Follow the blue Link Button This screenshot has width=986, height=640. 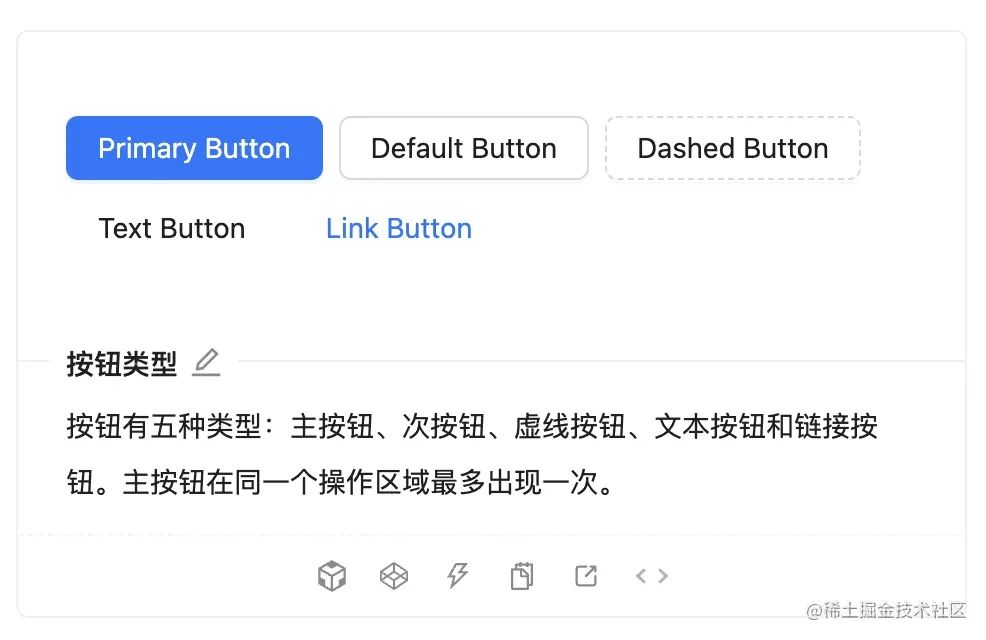point(399,229)
